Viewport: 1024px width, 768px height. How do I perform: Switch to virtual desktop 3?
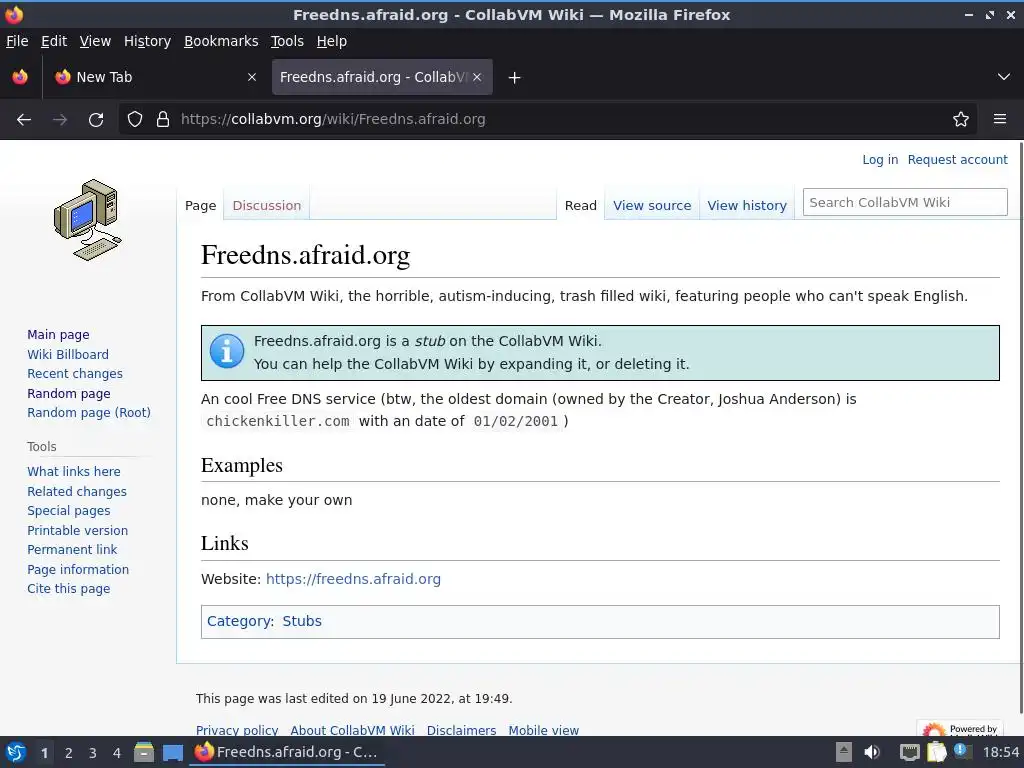click(x=93, y=753)
